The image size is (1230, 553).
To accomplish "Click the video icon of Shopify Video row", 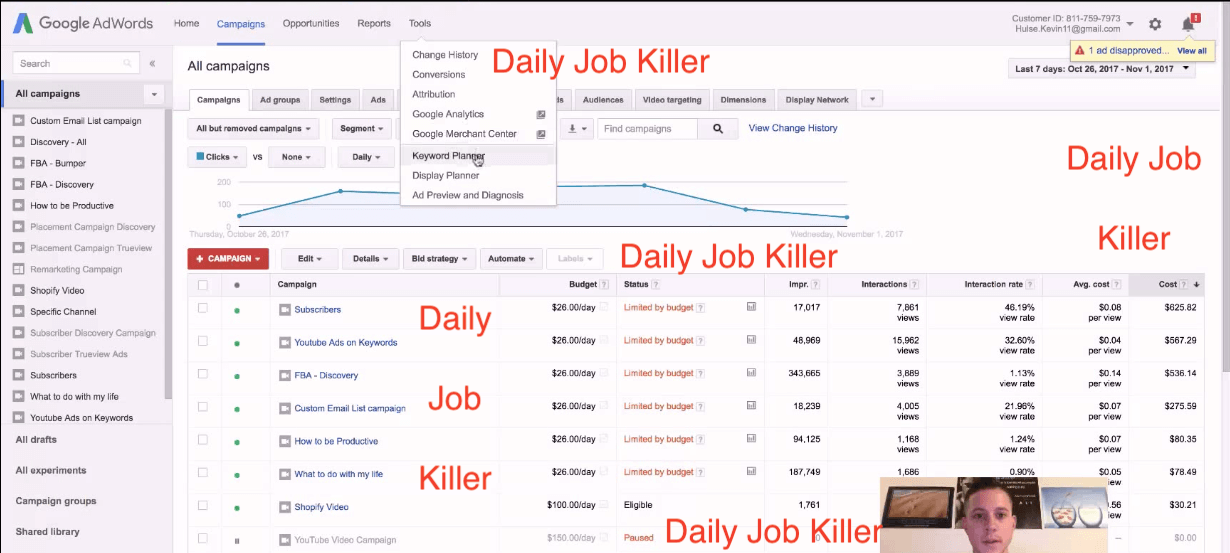I will (285, 507).
